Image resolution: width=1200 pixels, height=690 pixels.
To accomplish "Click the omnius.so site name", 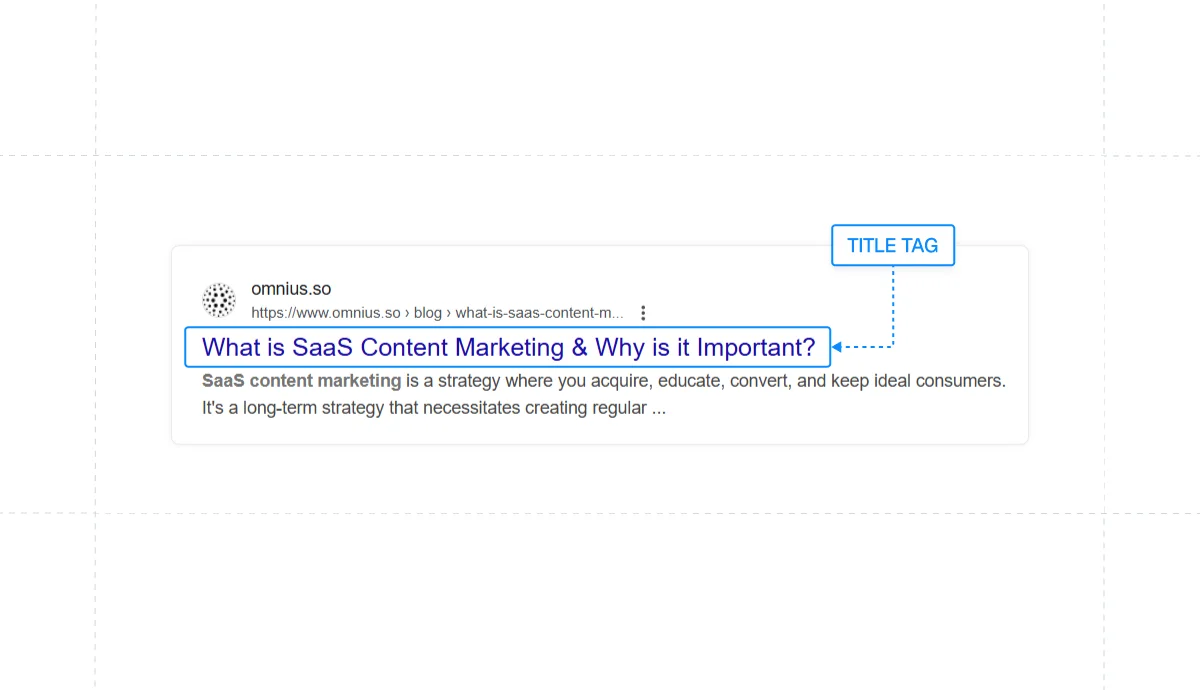I will 291,289.
